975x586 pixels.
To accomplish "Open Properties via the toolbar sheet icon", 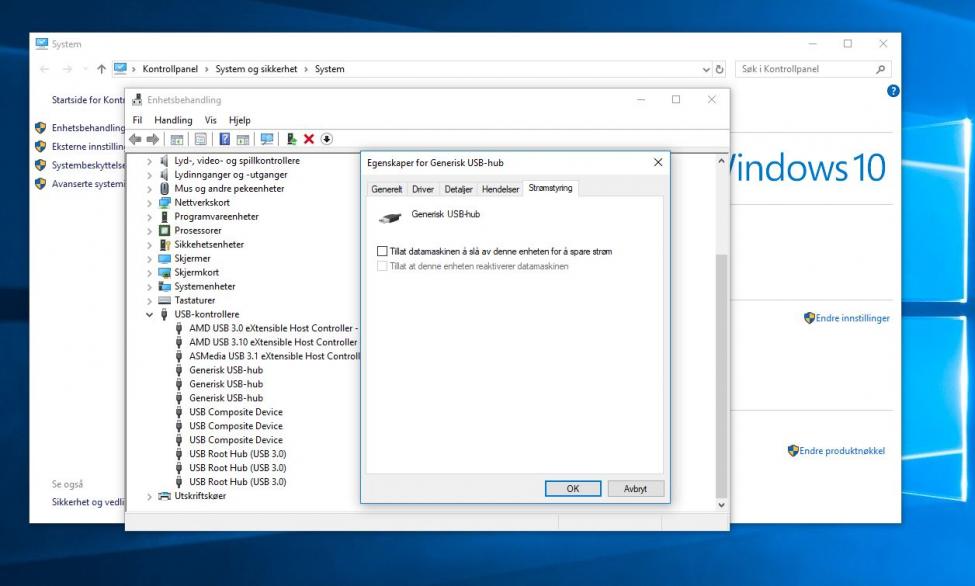I will point(200,139).
